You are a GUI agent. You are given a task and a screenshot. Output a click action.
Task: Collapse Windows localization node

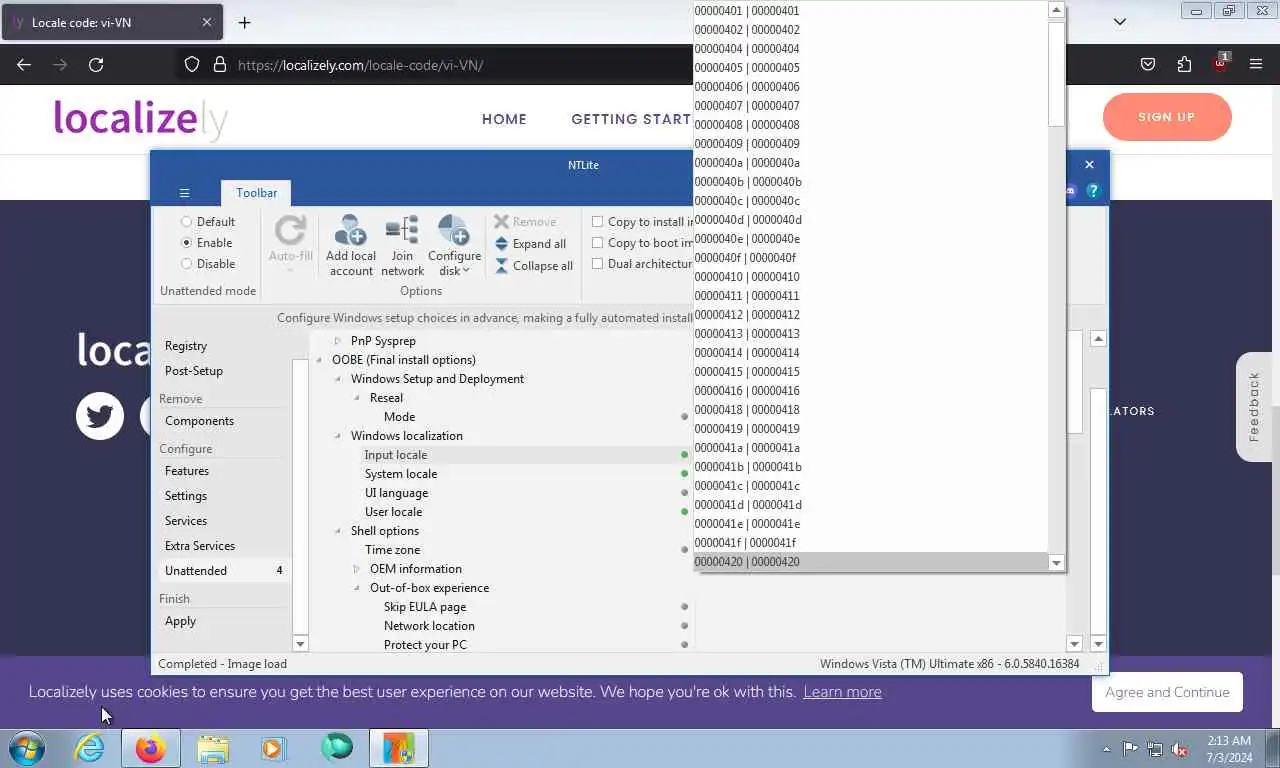(x=338, y=436)
